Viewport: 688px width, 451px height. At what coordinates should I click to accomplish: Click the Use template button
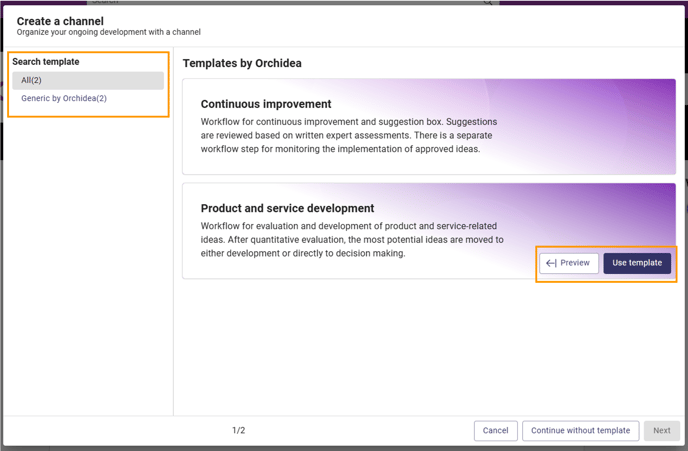pos(637,263)
